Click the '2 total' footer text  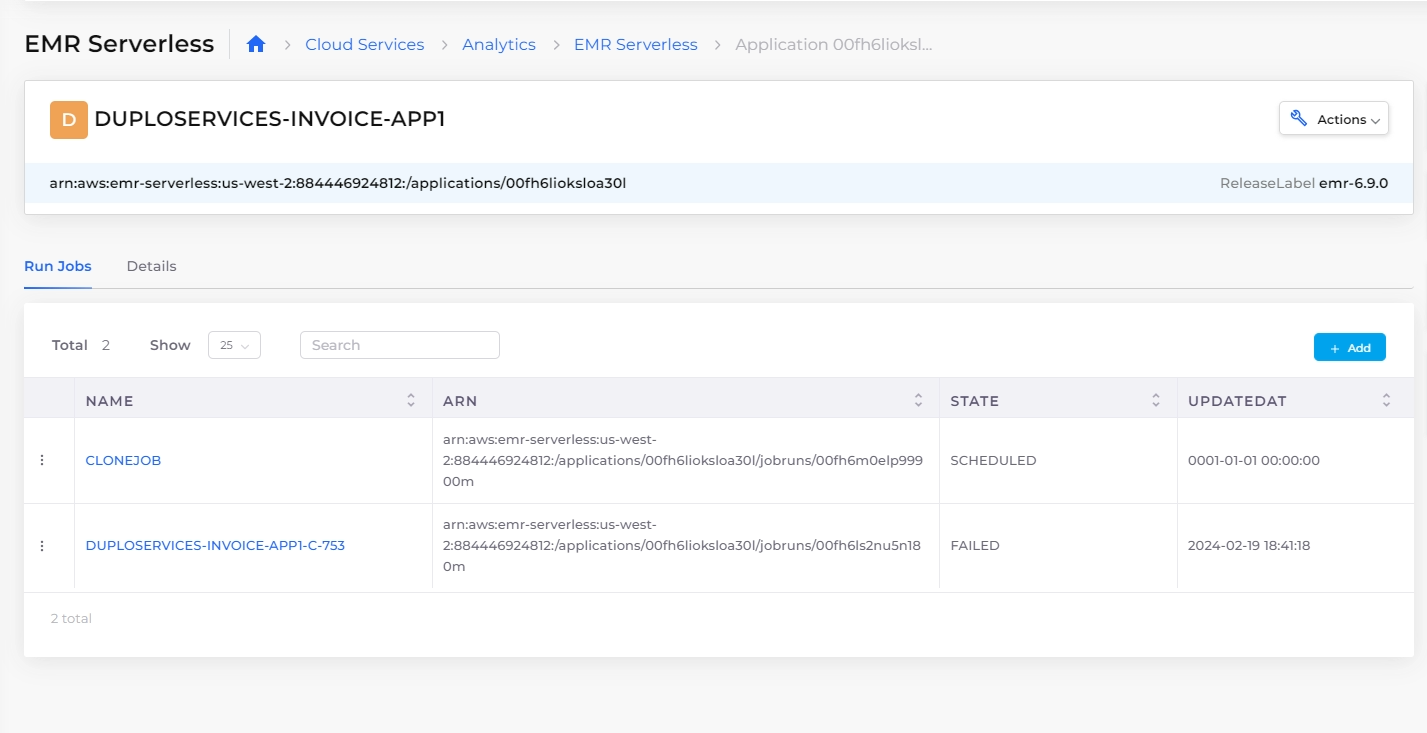click(71, 619)
